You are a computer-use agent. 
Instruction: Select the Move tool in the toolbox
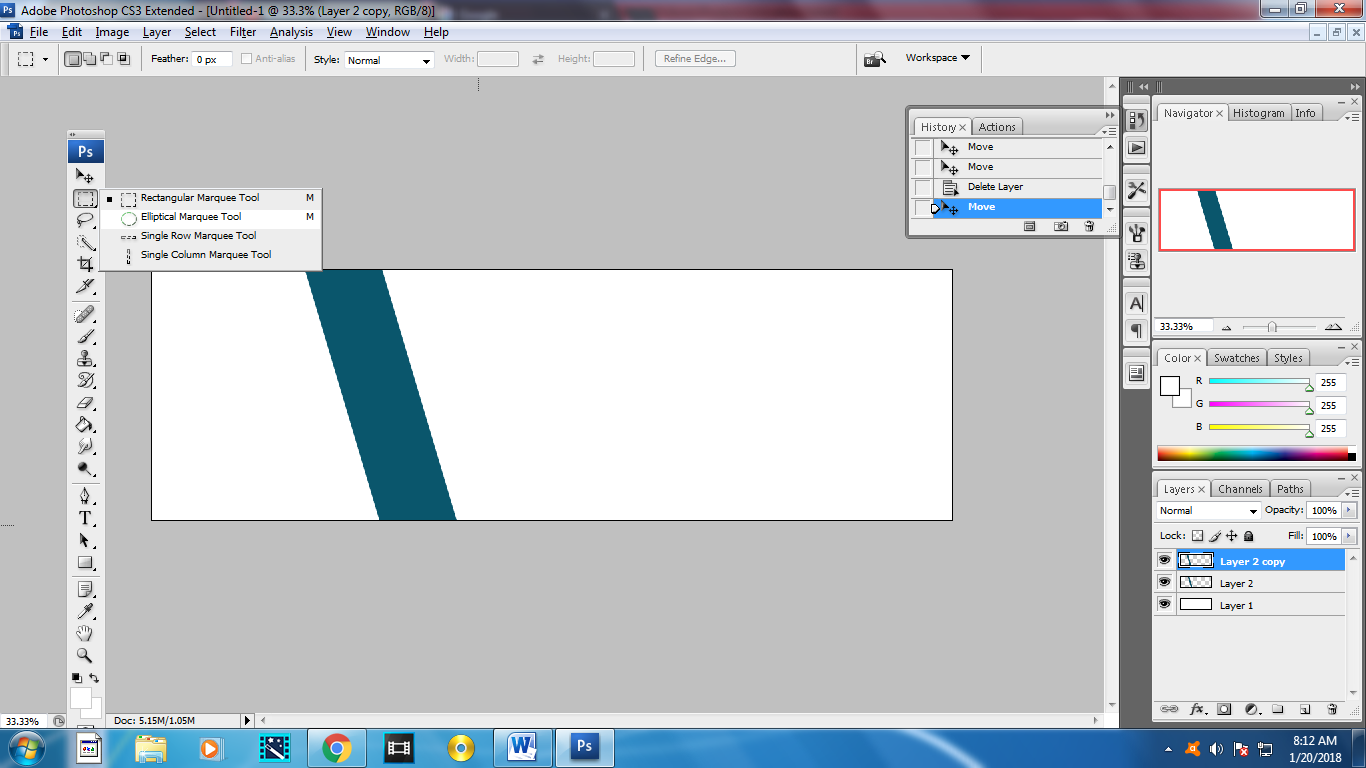pos(85,176)
